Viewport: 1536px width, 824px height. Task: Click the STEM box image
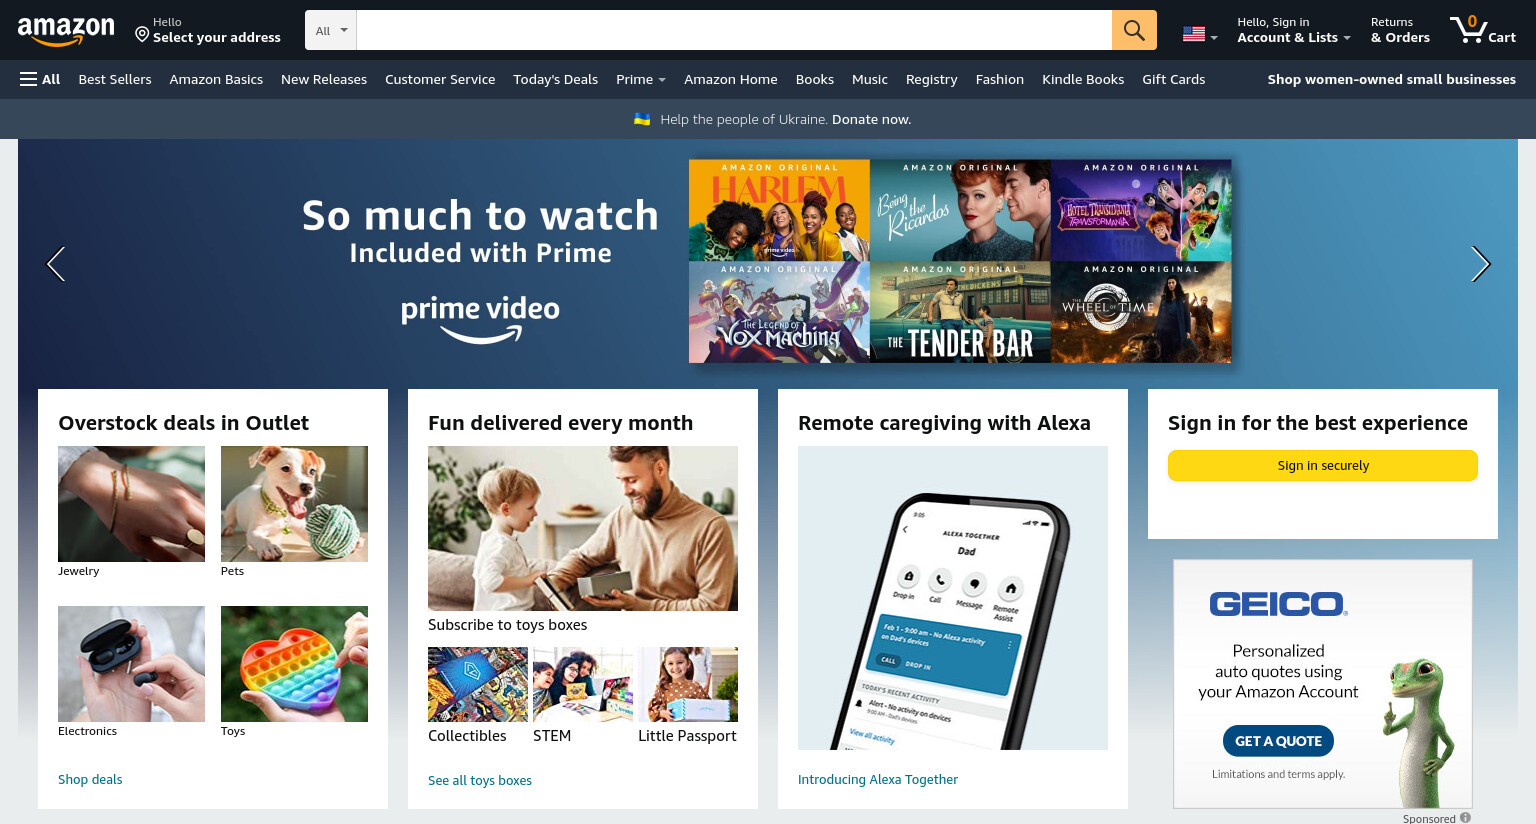(x=583, y=684)
